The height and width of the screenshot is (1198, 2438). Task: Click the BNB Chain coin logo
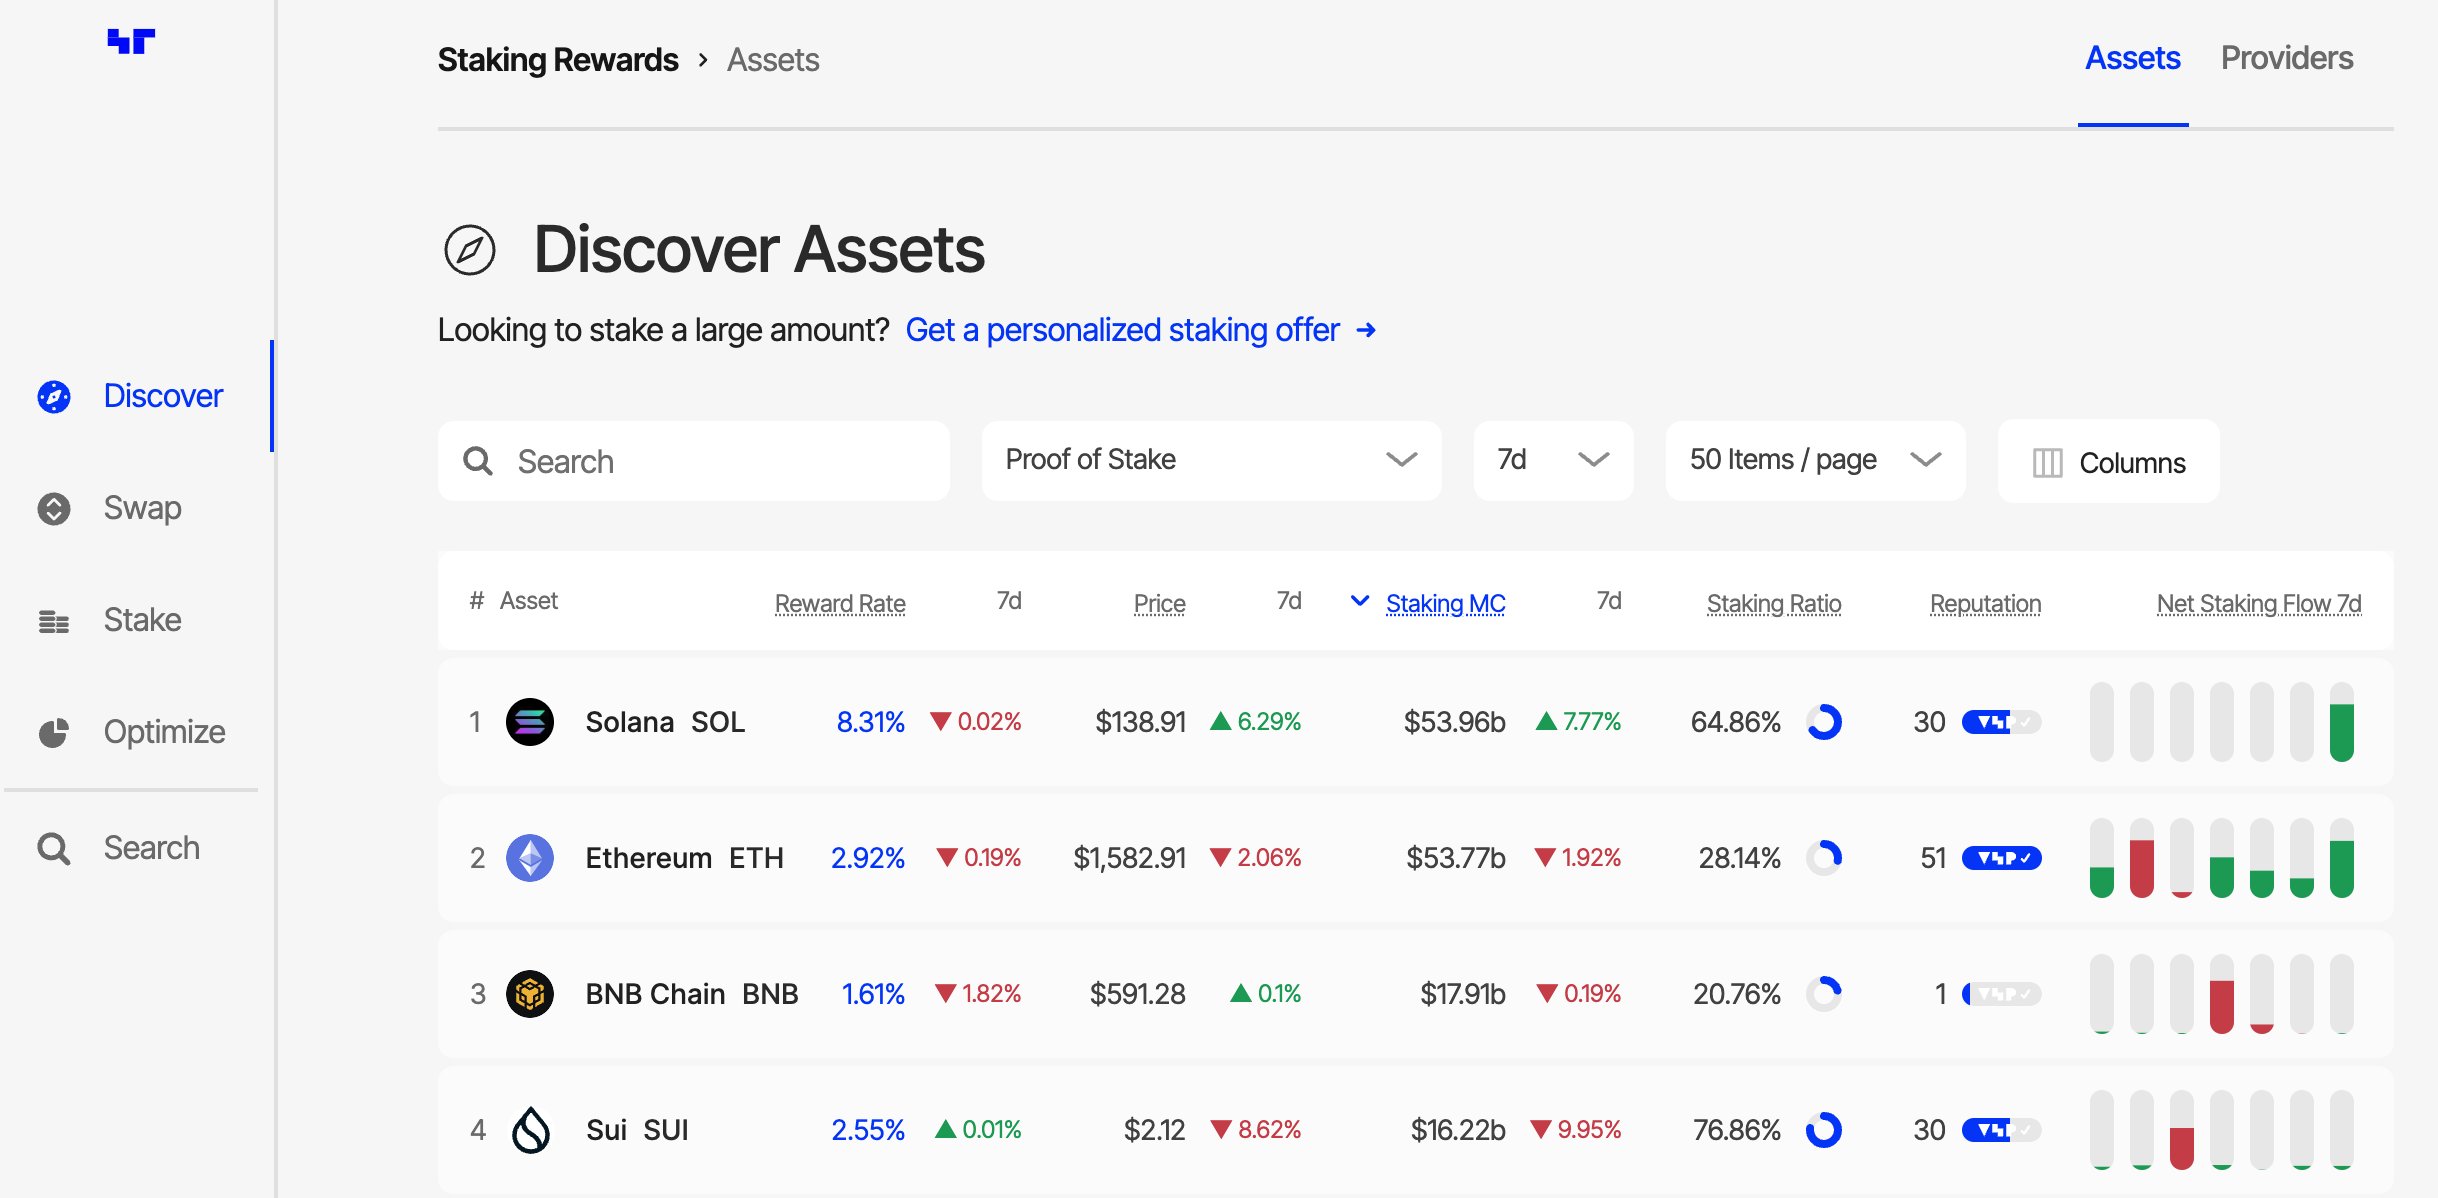(530, 994)
